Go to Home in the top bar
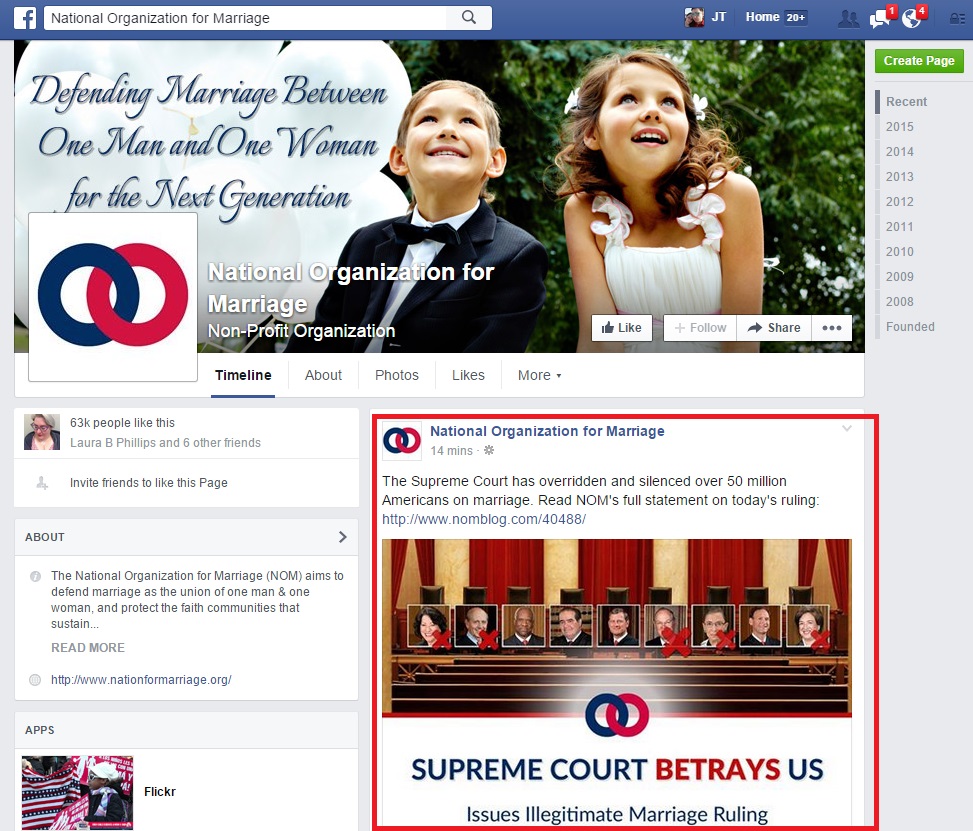 [x=762, y=17]
